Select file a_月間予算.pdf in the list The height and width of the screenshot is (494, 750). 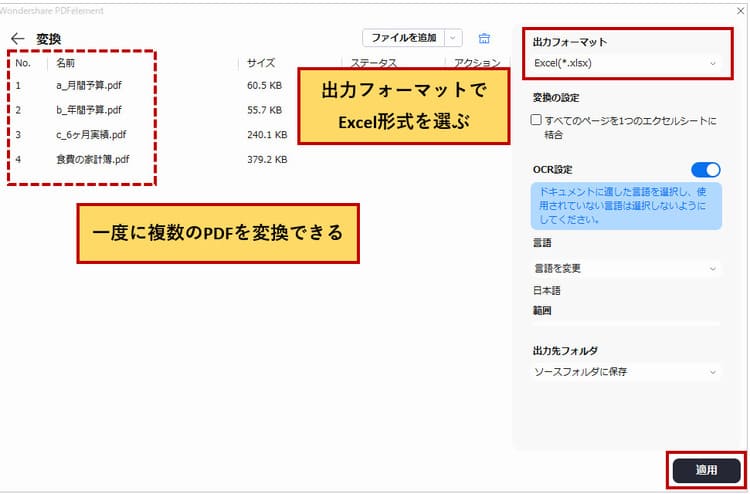pos(89,86)
